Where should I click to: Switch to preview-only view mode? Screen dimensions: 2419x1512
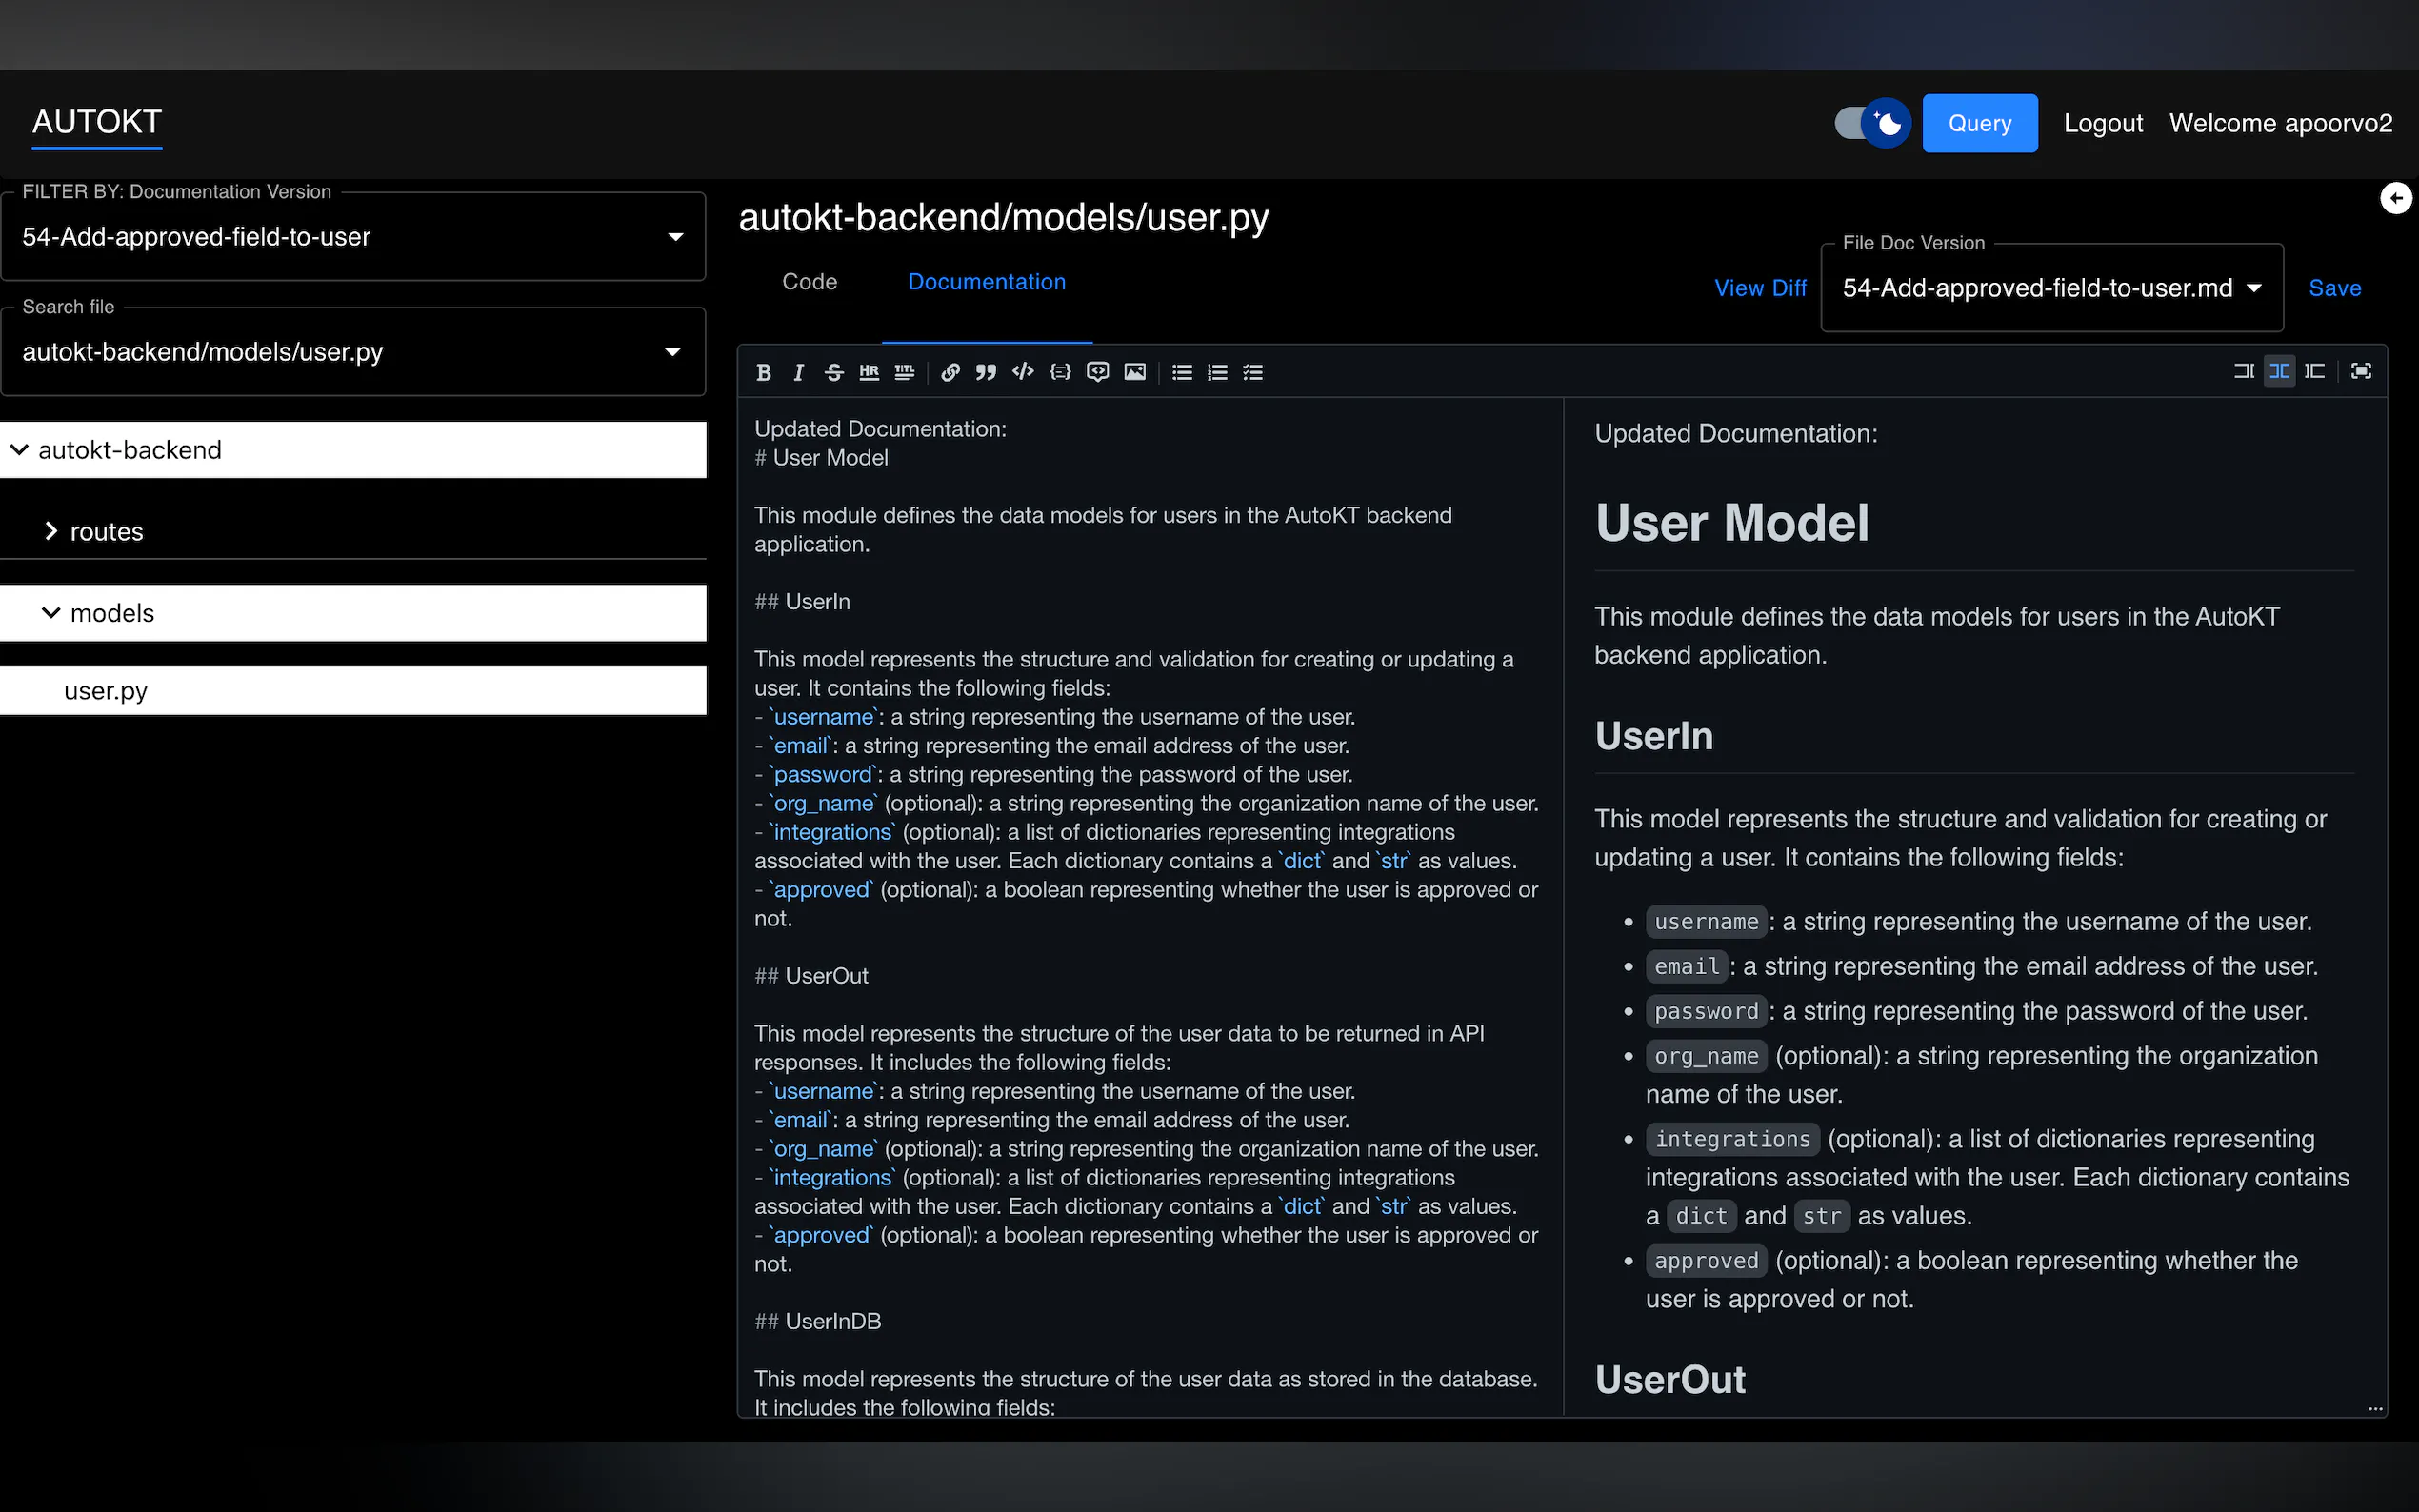[2314, 371]
